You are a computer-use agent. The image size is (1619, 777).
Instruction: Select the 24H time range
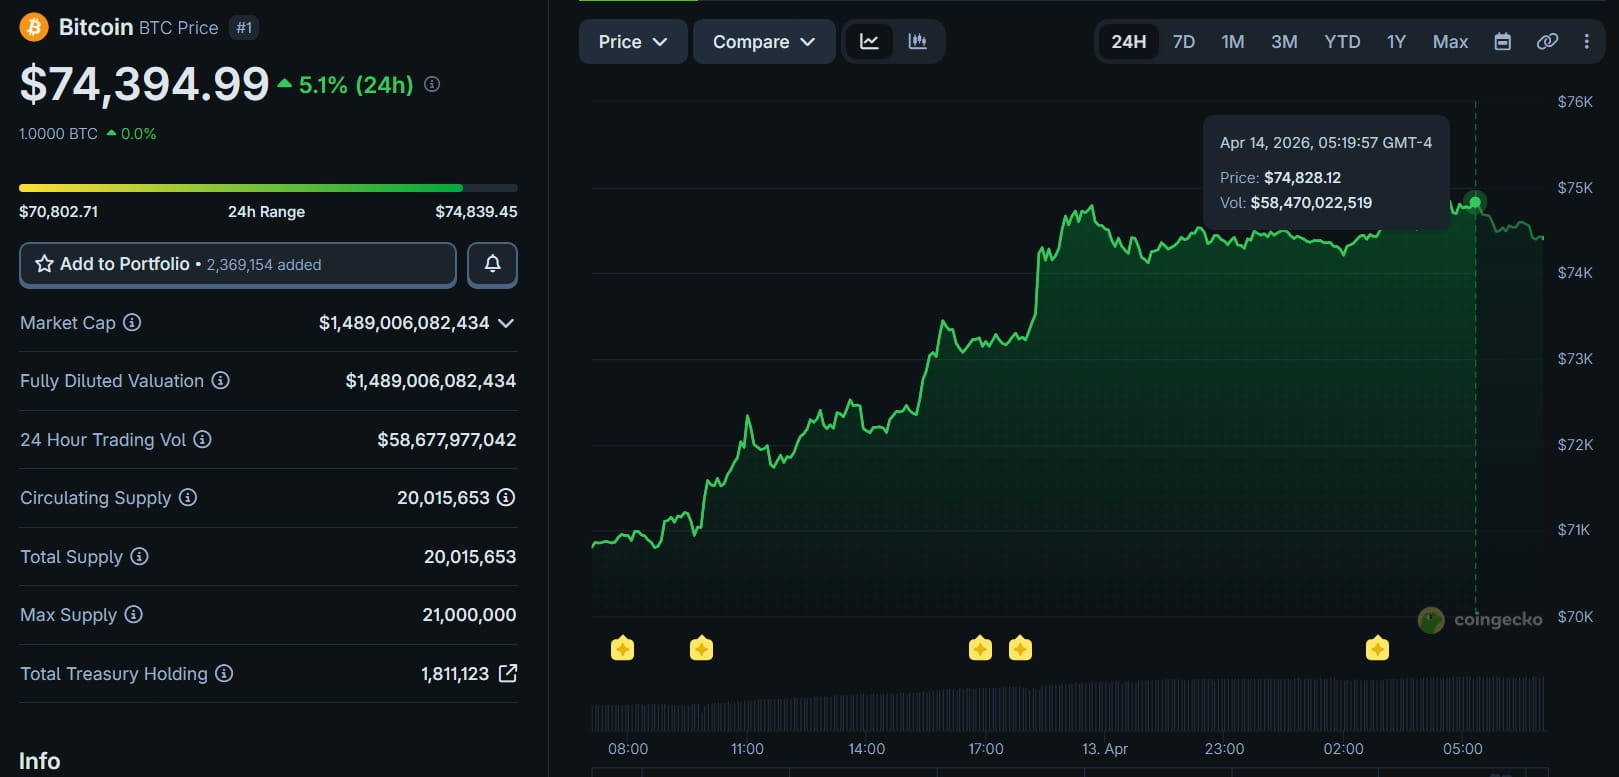(1128, 42)
